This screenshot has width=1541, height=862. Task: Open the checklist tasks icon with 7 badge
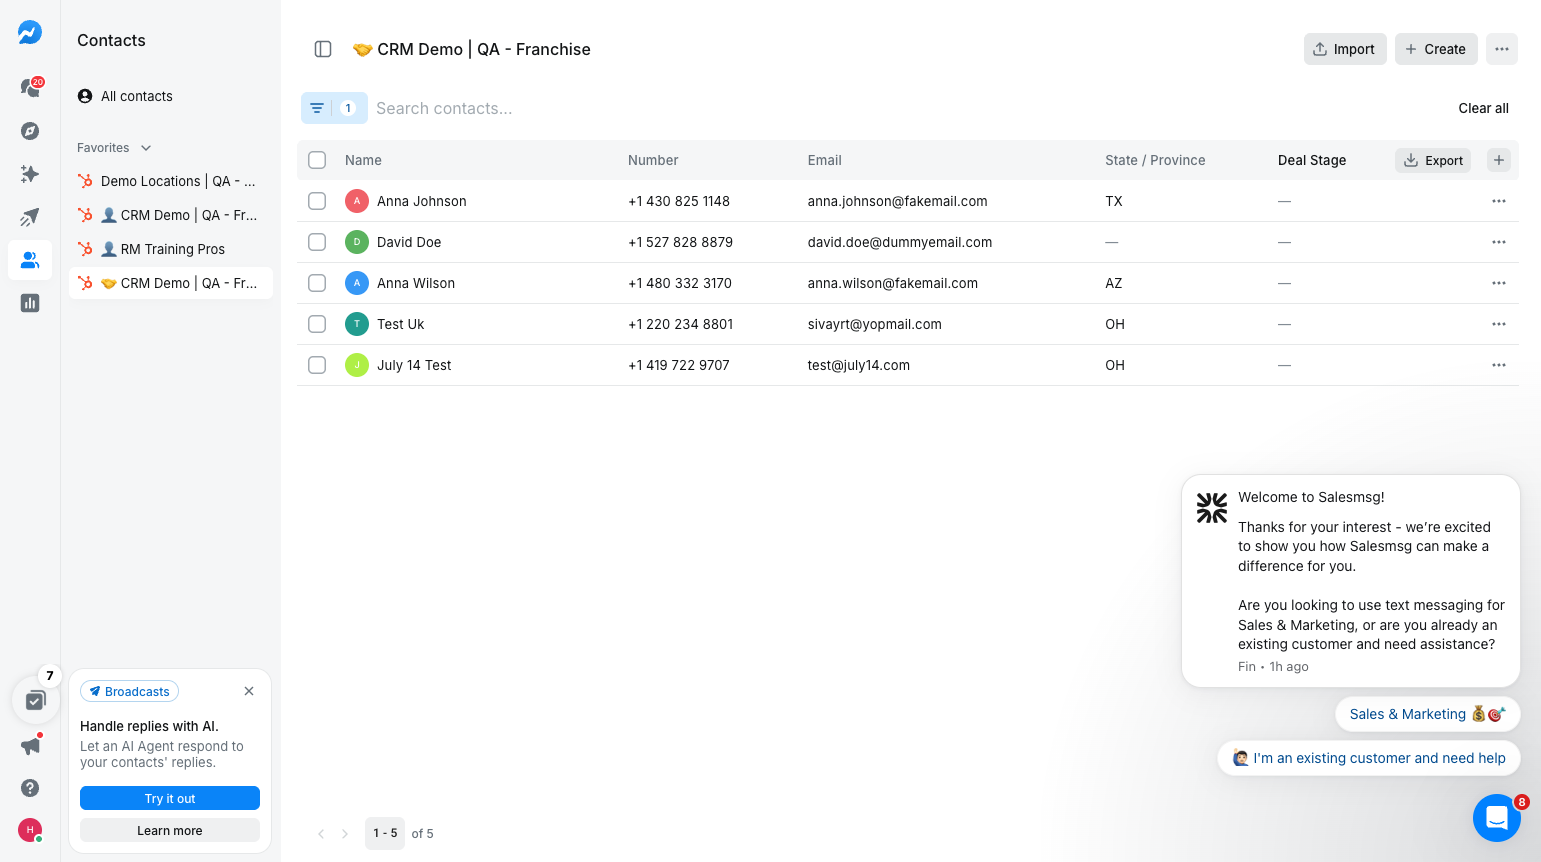[x=36, y=700]
